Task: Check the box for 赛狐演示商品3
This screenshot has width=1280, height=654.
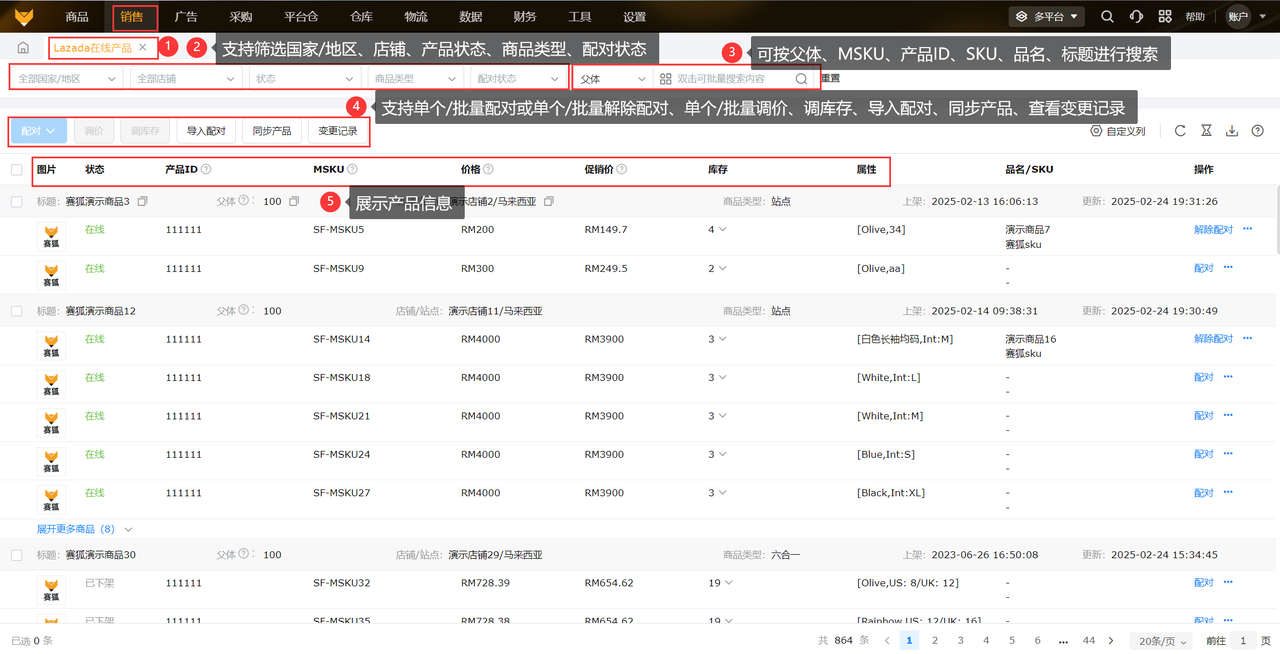Action: click(x=17, y=202)
